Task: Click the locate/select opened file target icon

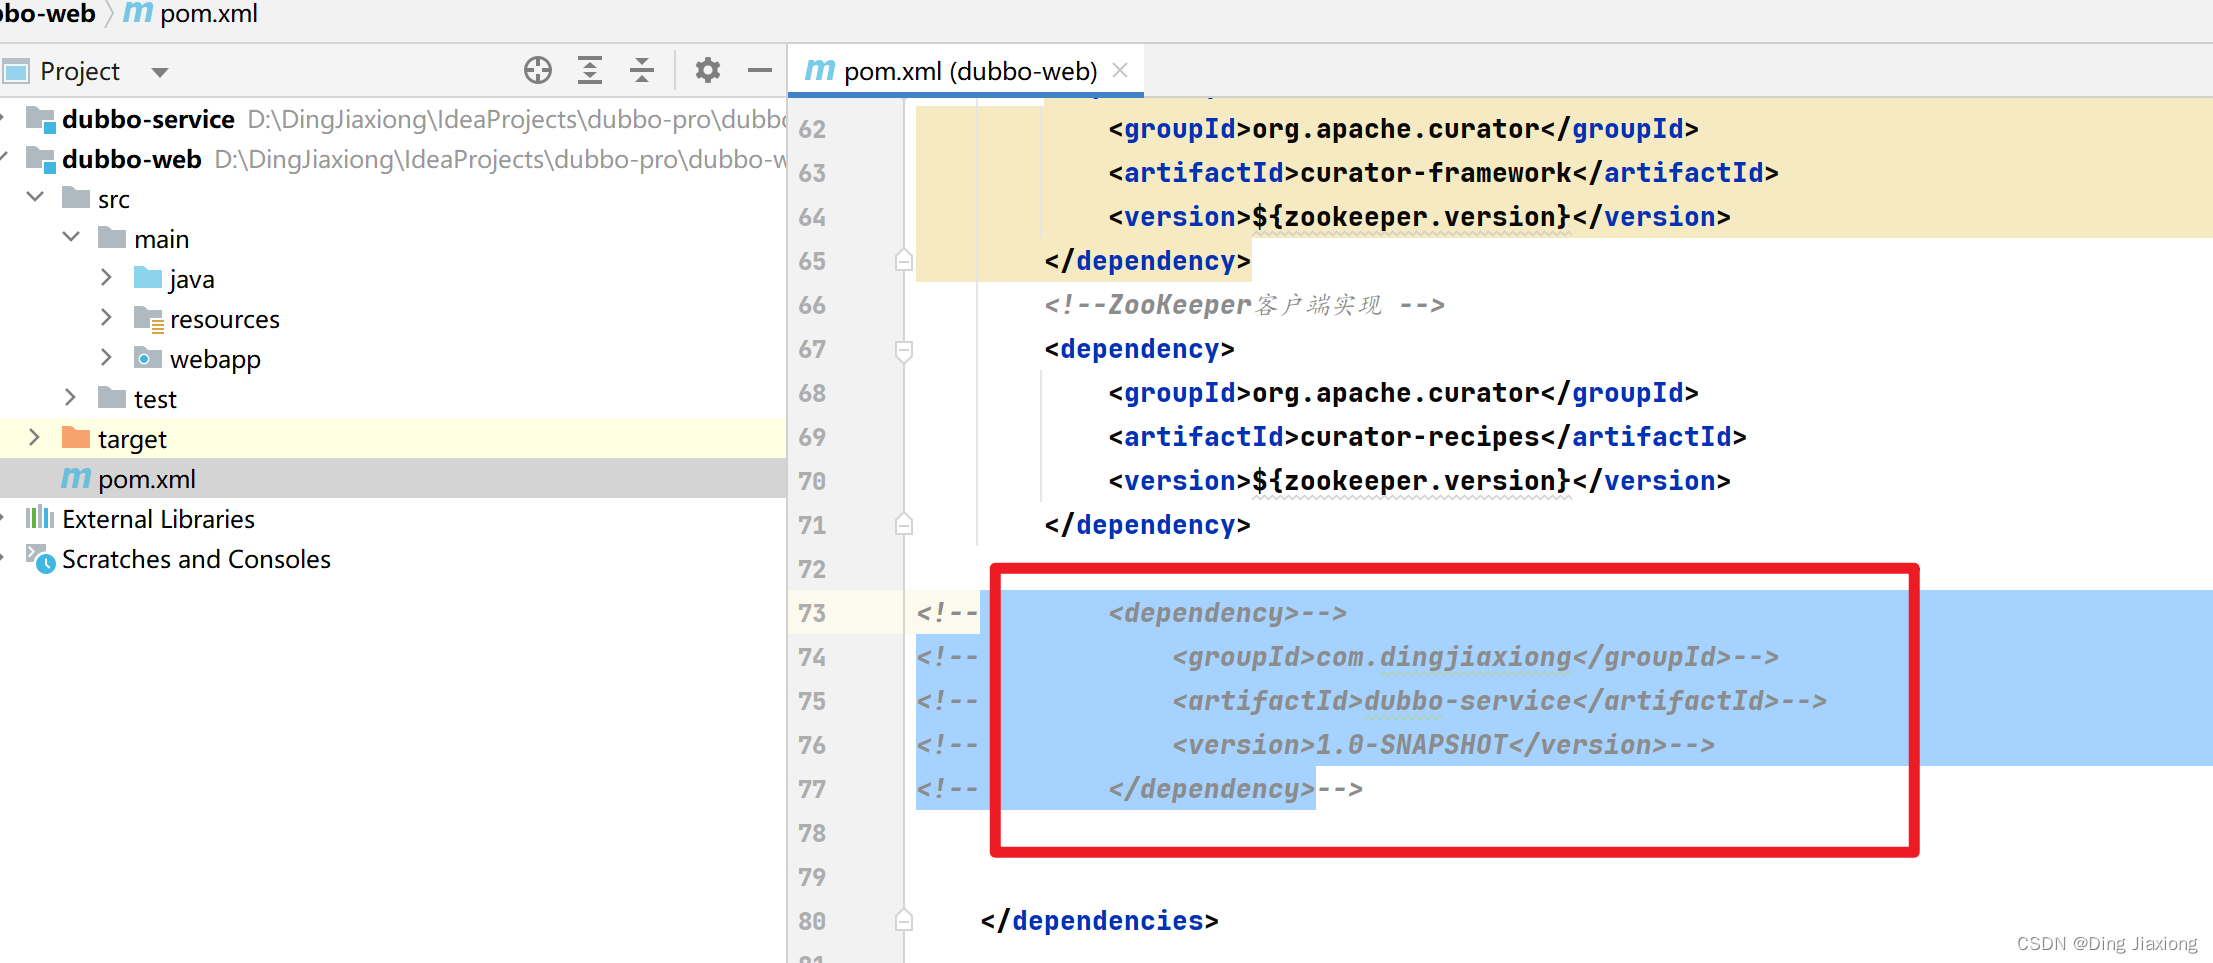Action: pyautogui.click(x=538, y=70)
